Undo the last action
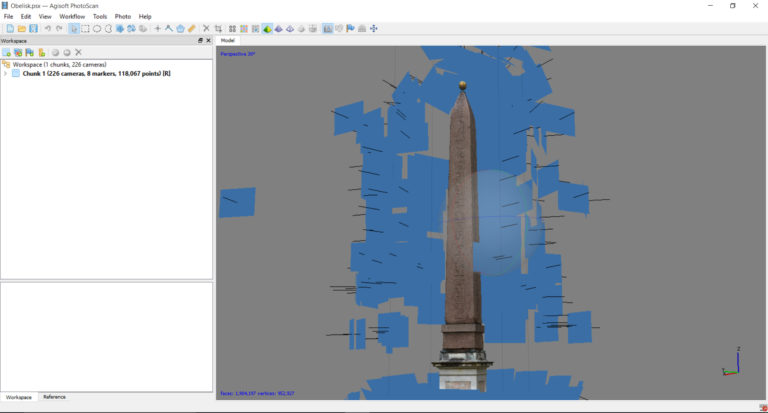This screenshot has height=413, width=768. pyautogui.click(x=48, y=28)
